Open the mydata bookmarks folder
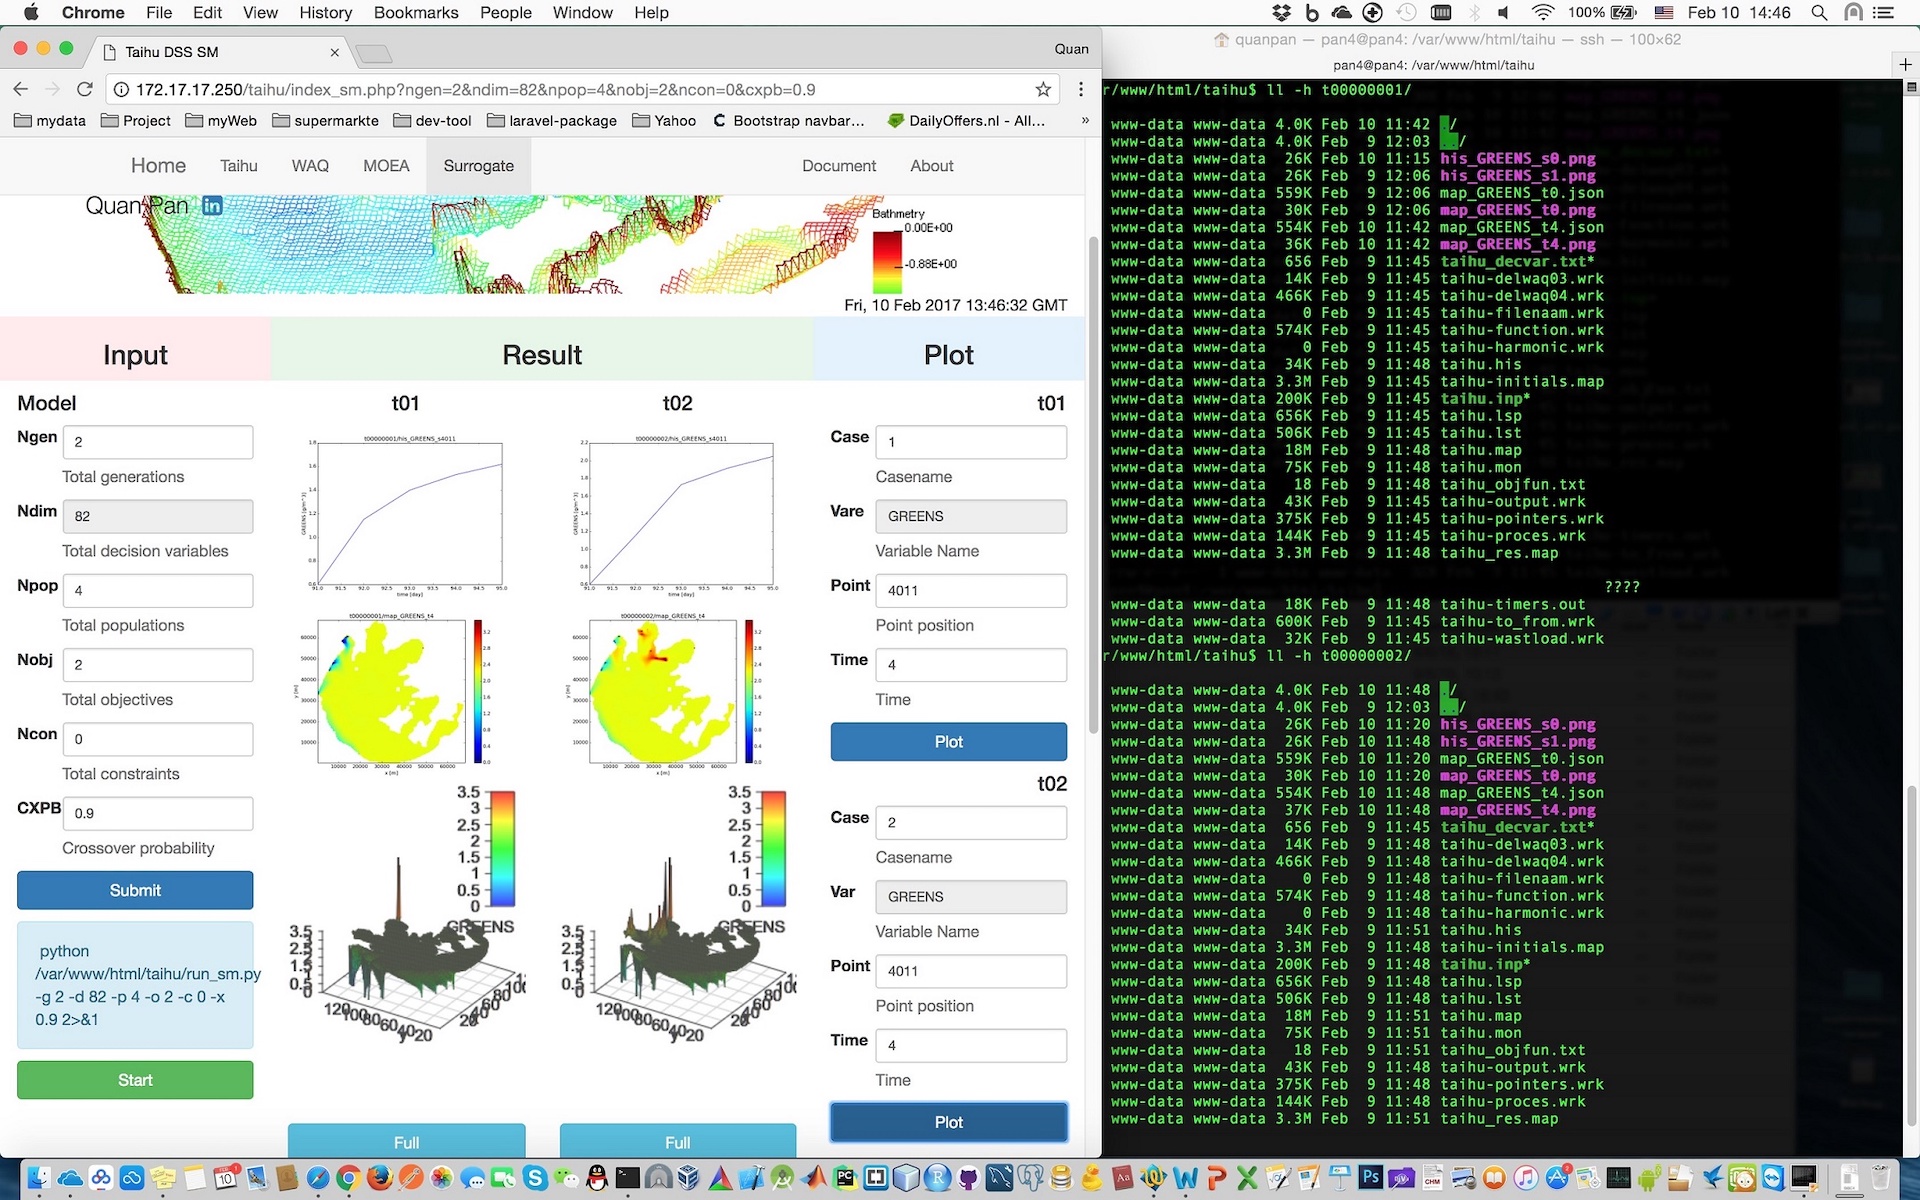Image resolution: width=1920 pixels, height=1200 pixels. click(50, 120)
